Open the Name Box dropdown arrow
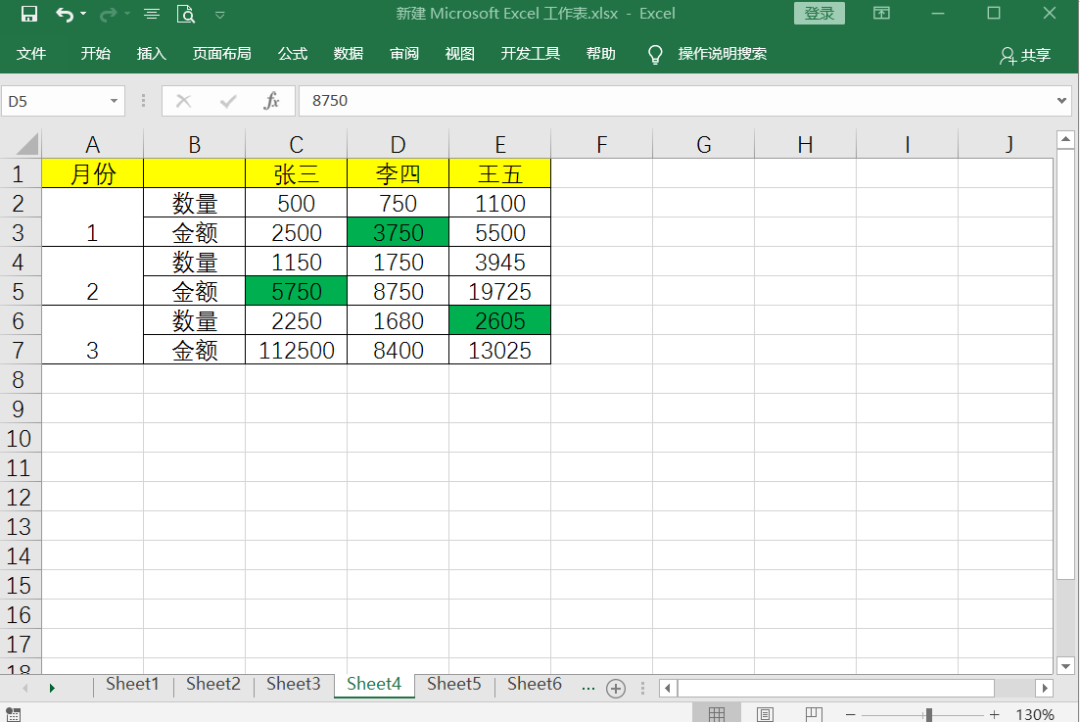This screenshot has width=1080, height=722. (114, 101)
